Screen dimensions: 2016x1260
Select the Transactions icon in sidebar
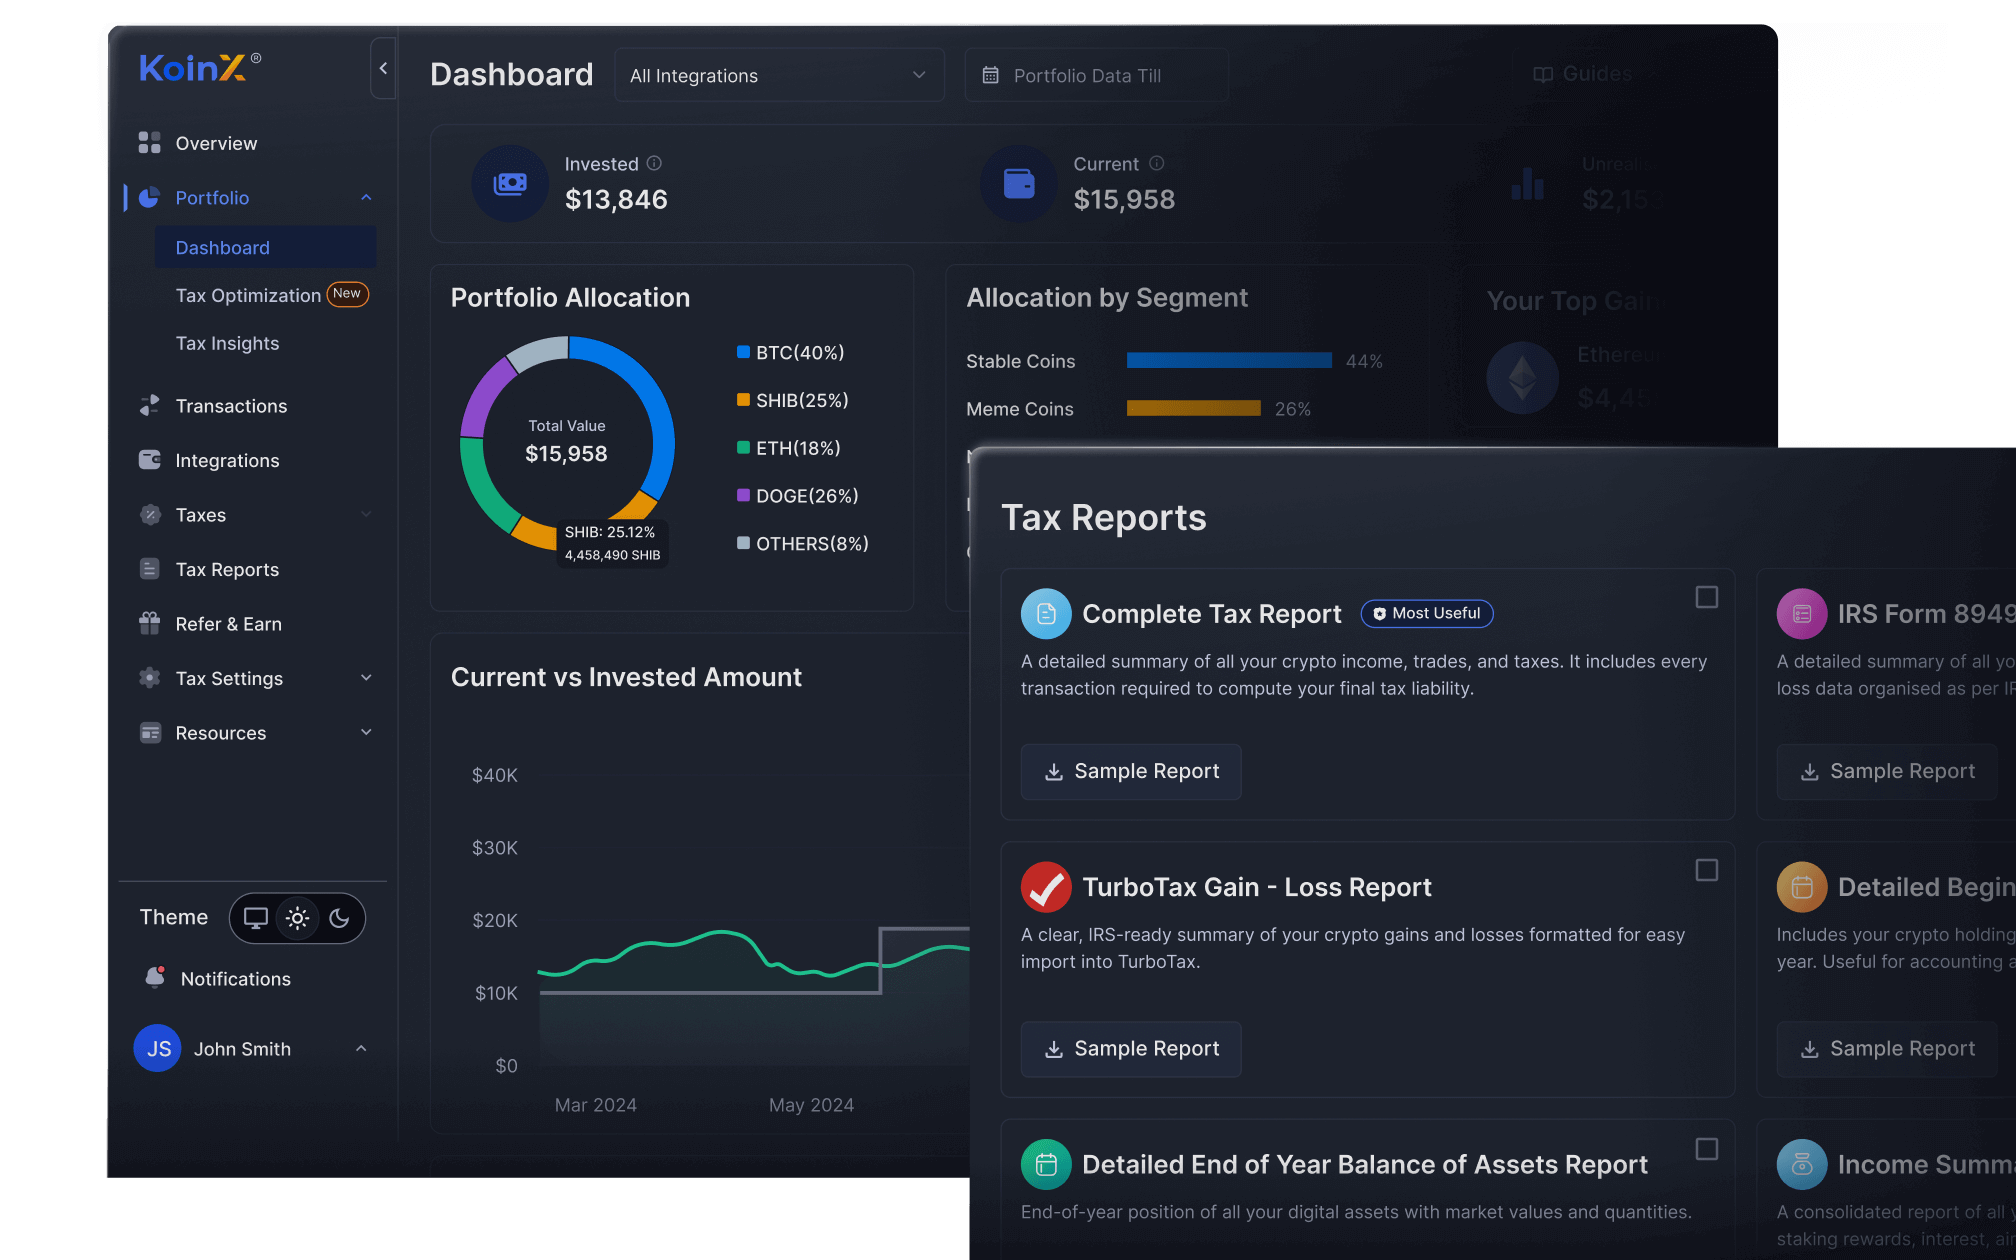click(x=149, y=405)
